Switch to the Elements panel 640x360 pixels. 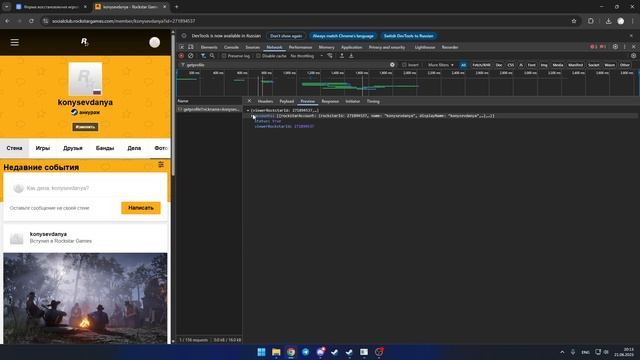209,47
